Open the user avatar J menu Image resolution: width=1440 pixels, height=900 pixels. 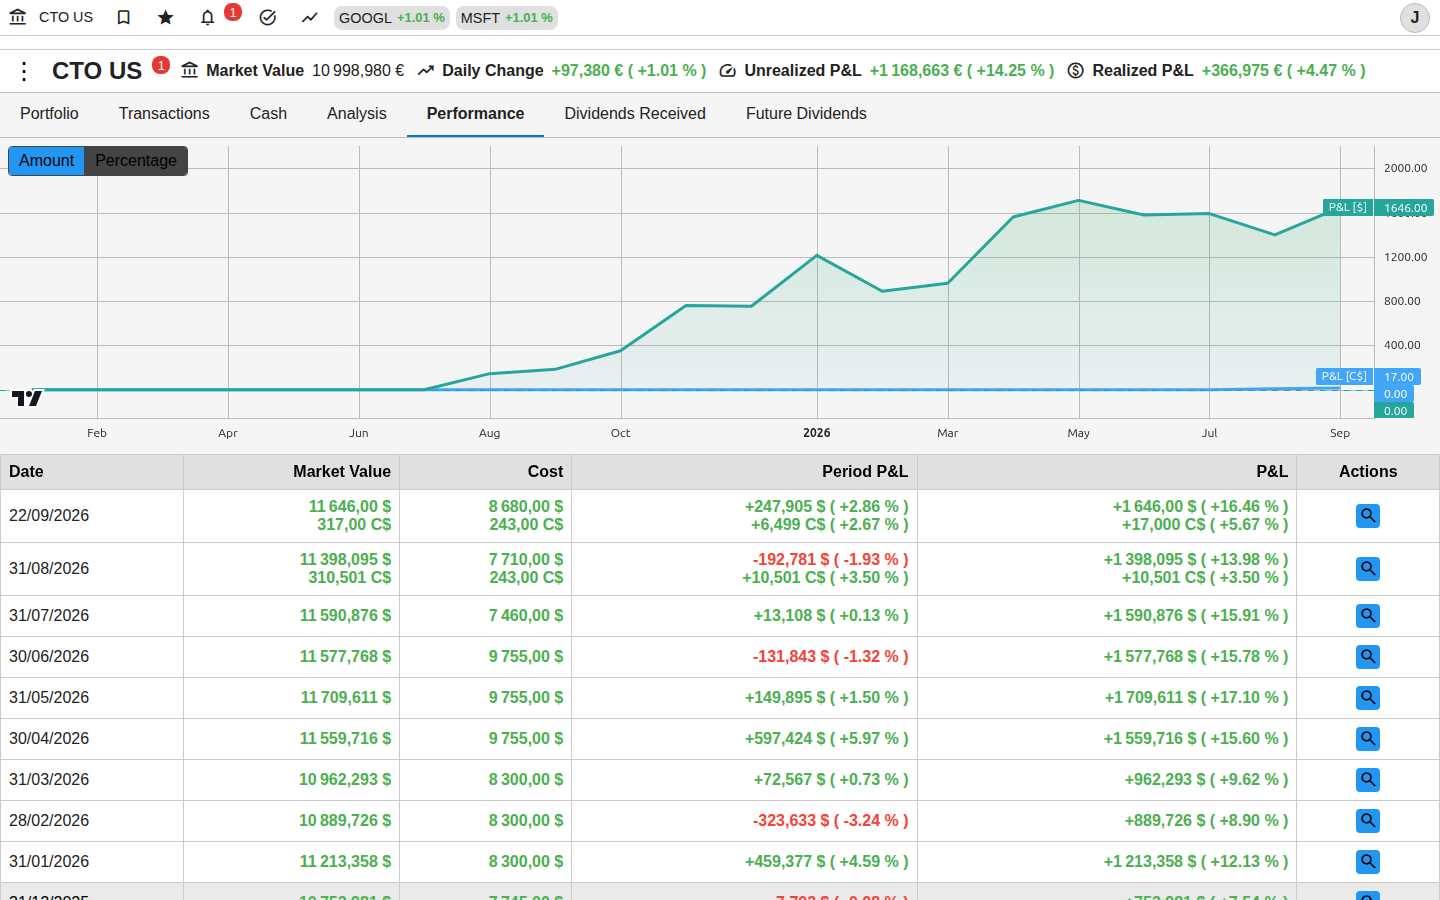point(1414,18)
